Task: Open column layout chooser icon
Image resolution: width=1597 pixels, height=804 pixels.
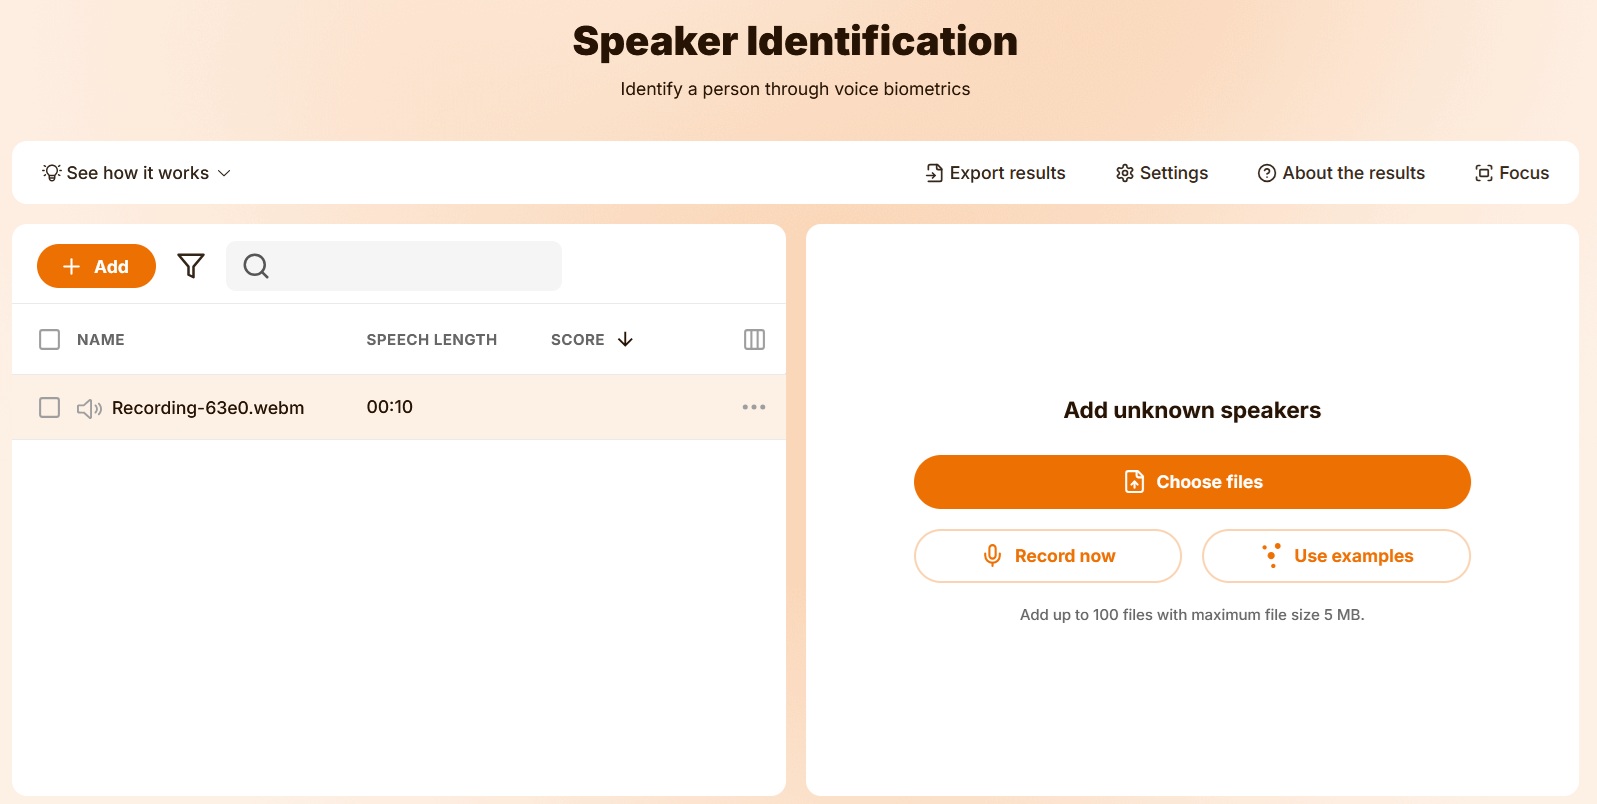Action: [x=754, y=340]
